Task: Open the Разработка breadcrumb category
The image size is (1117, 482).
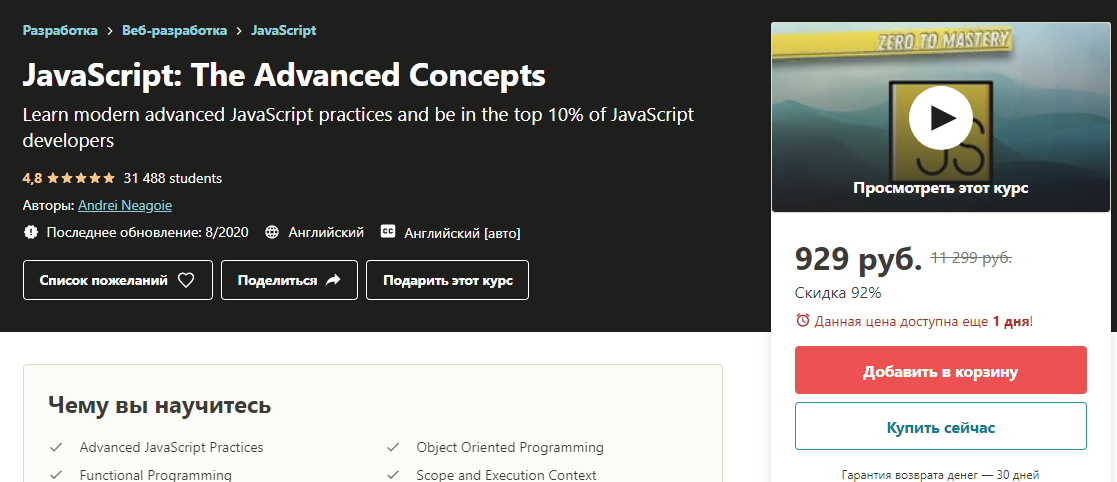Action: click(60, 30)
